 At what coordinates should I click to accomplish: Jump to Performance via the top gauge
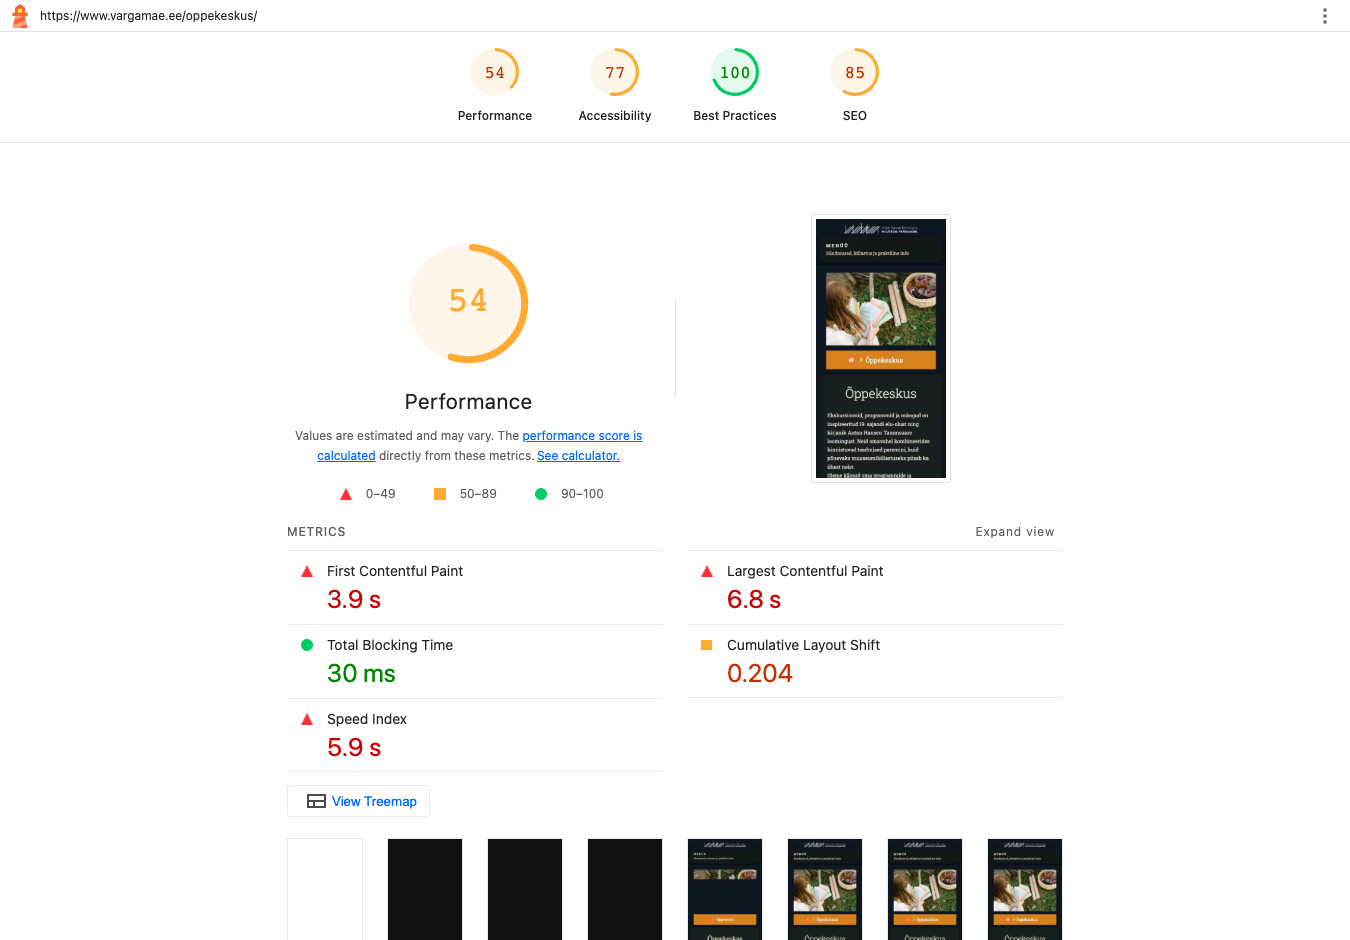[x=495, y=86]
